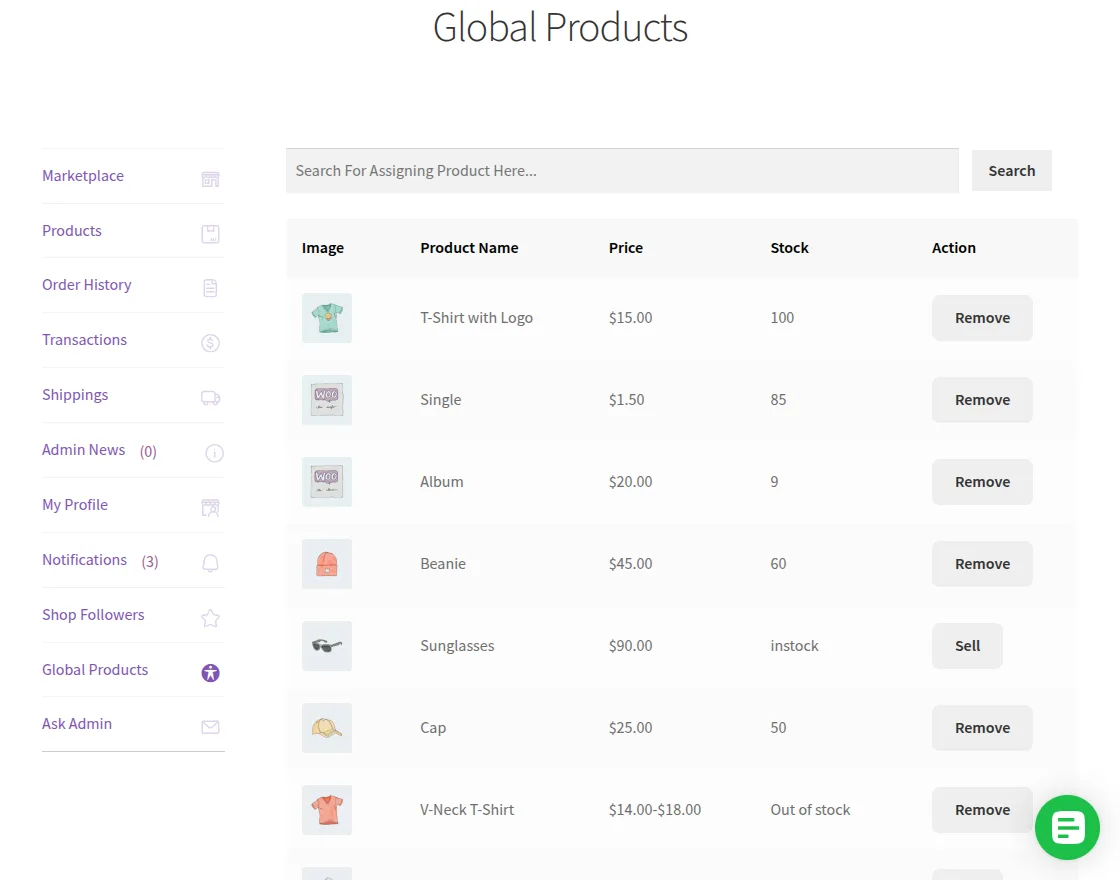This screenshot has width=1120, height=880.
Task: Navigate to Shippings
Action: (75, 395)
